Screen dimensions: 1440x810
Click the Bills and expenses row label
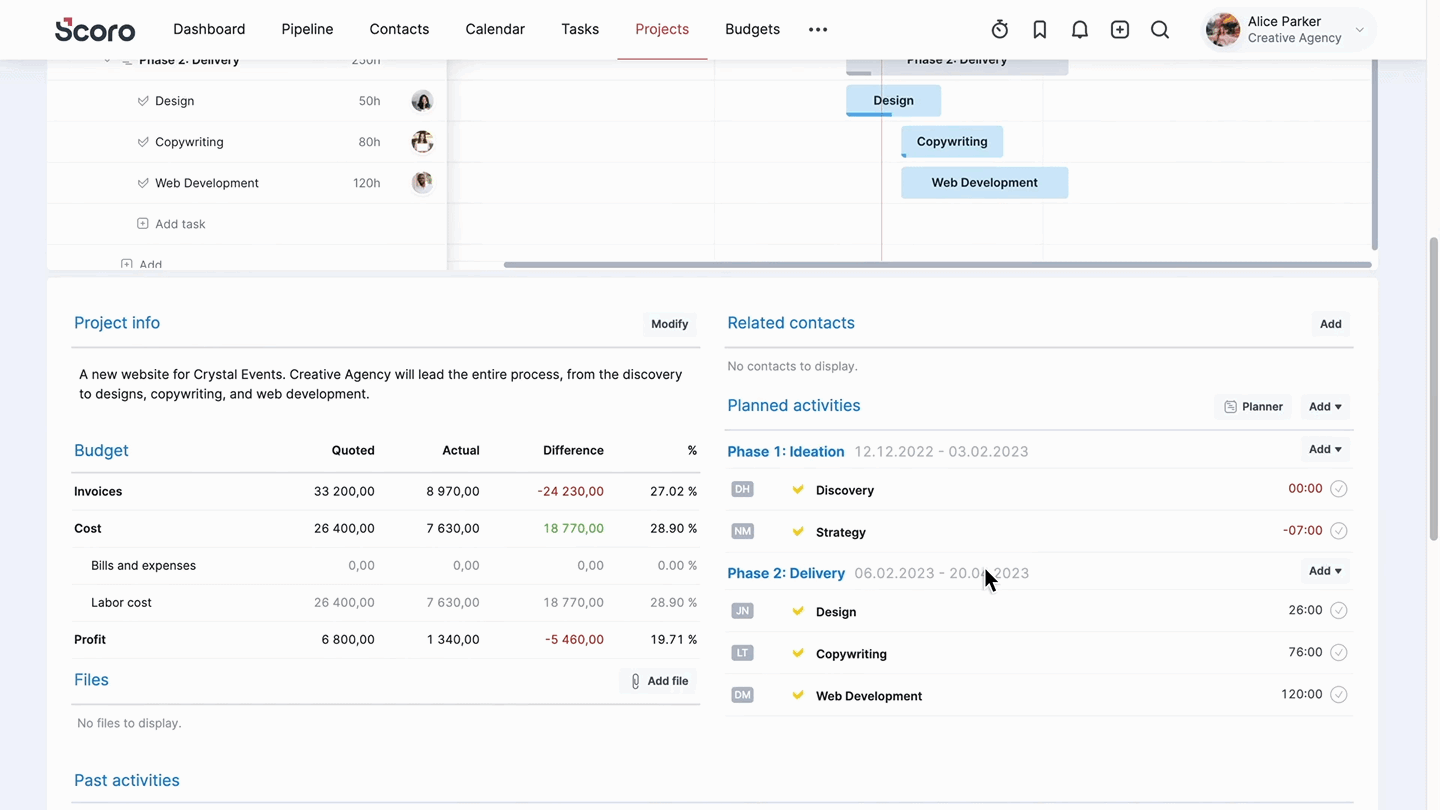coord(143,565)
